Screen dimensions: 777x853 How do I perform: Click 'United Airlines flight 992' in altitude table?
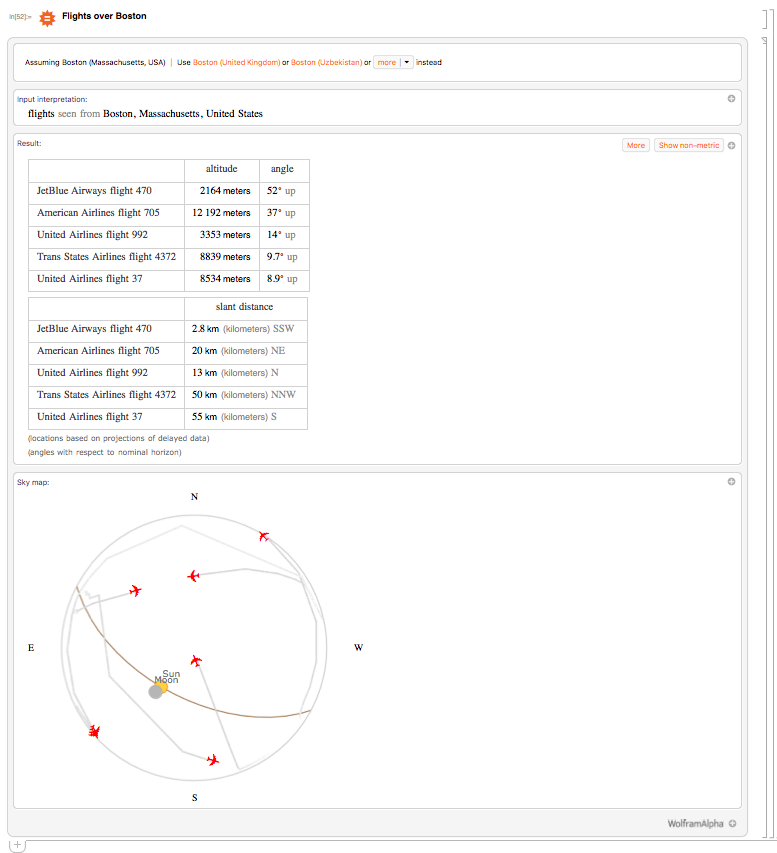tap(92, 234)
